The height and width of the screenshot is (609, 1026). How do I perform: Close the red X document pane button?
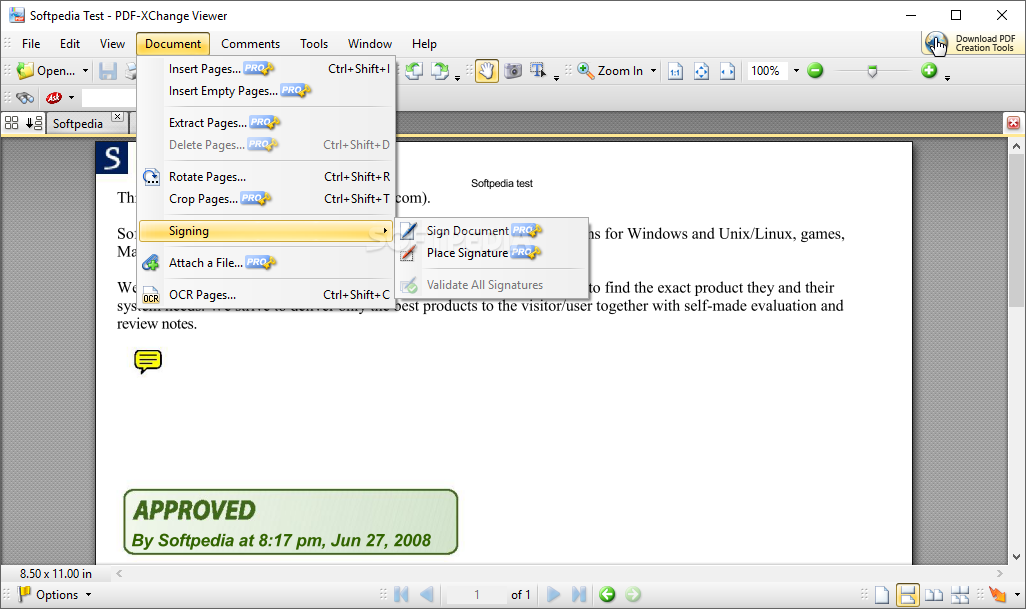pos(1013,123)
